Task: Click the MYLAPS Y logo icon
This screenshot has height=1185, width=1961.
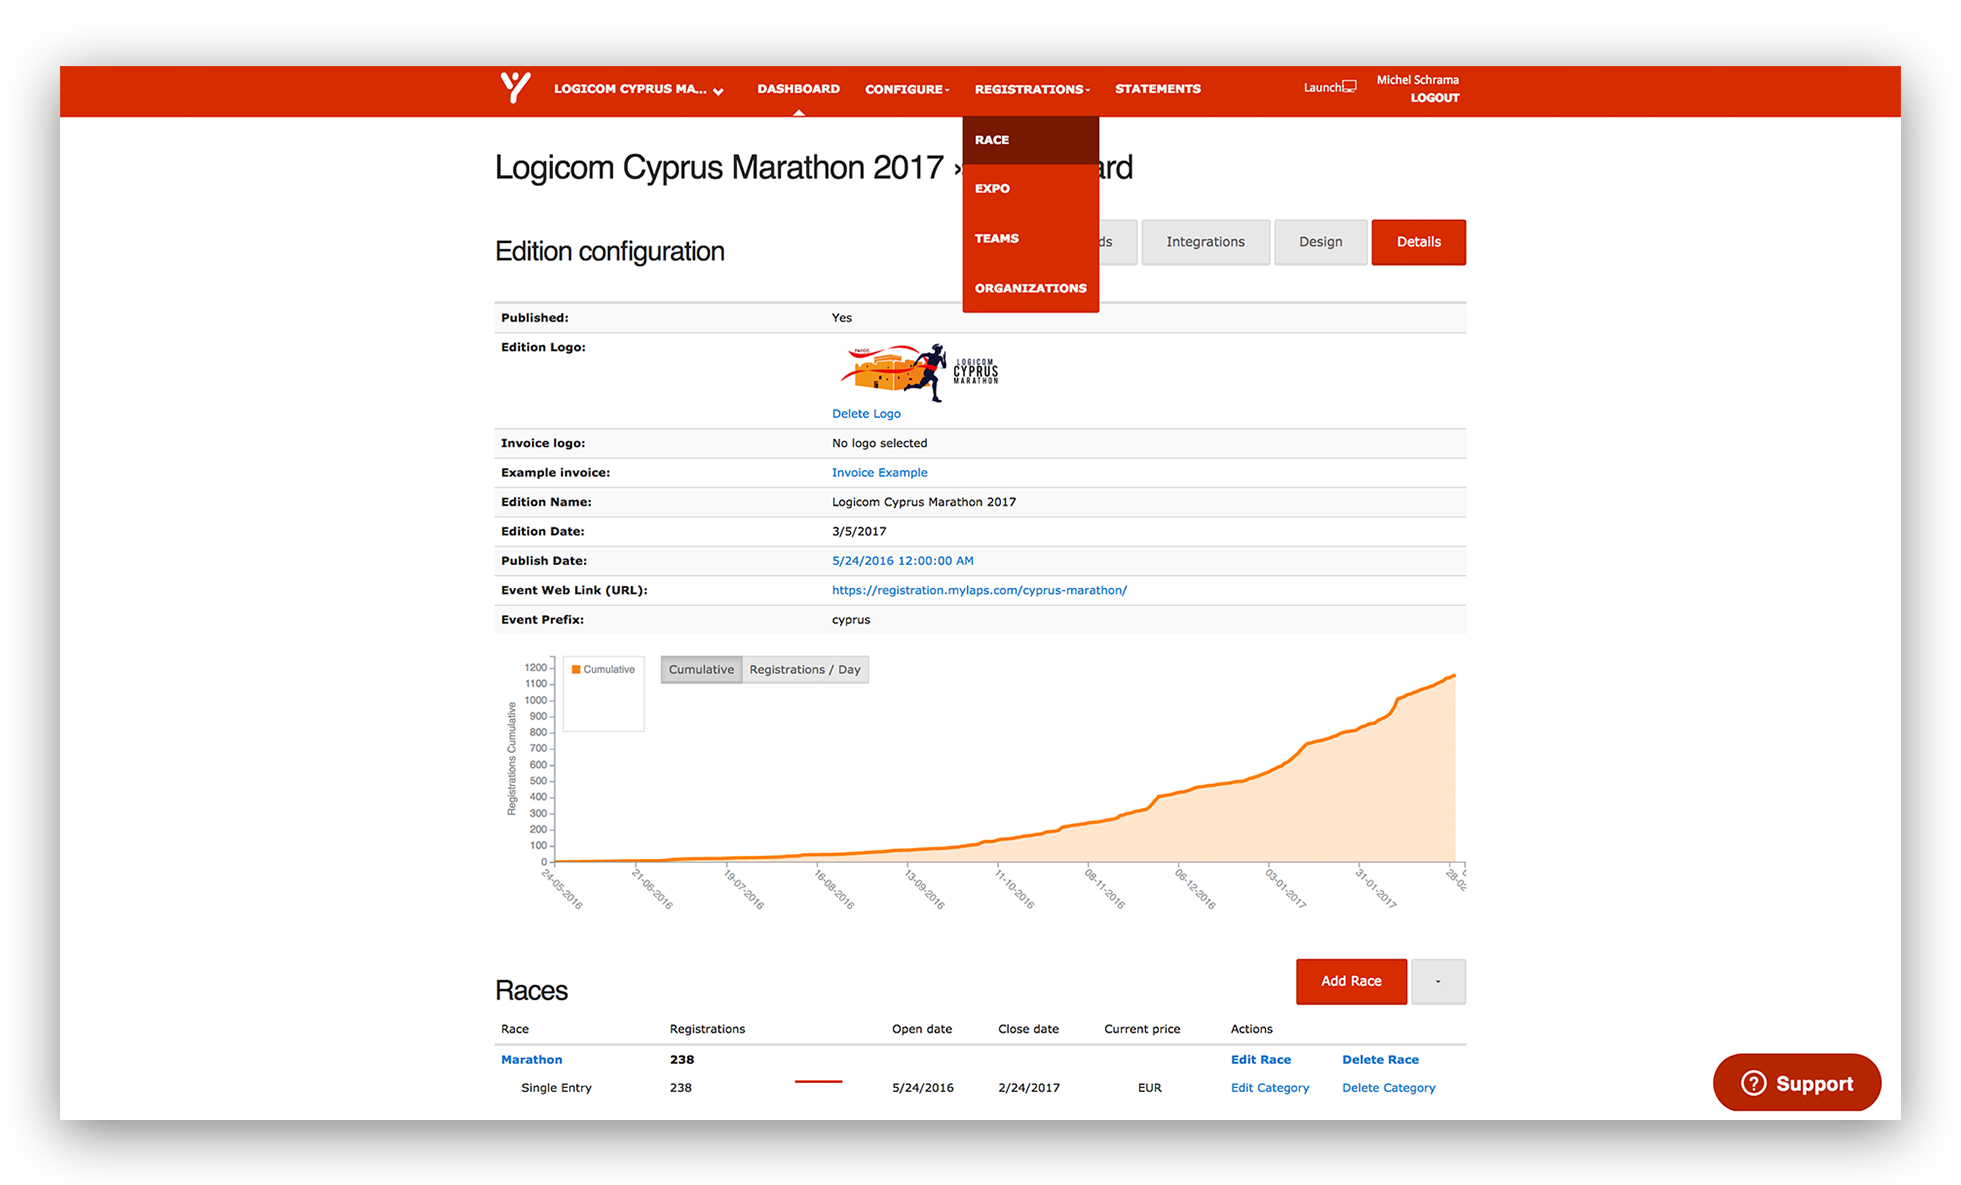Action: (x=515, y=88)
